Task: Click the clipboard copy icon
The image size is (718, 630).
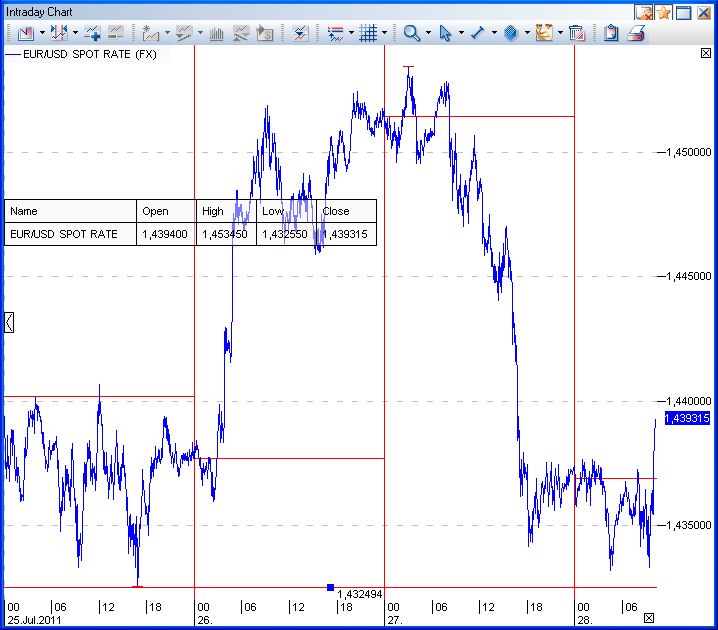Action: [611, 33]
